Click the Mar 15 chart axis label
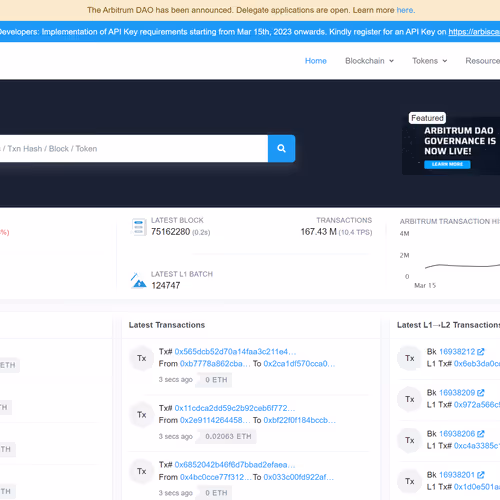Viewport: 500px width, 500px height. click(425, 285)
